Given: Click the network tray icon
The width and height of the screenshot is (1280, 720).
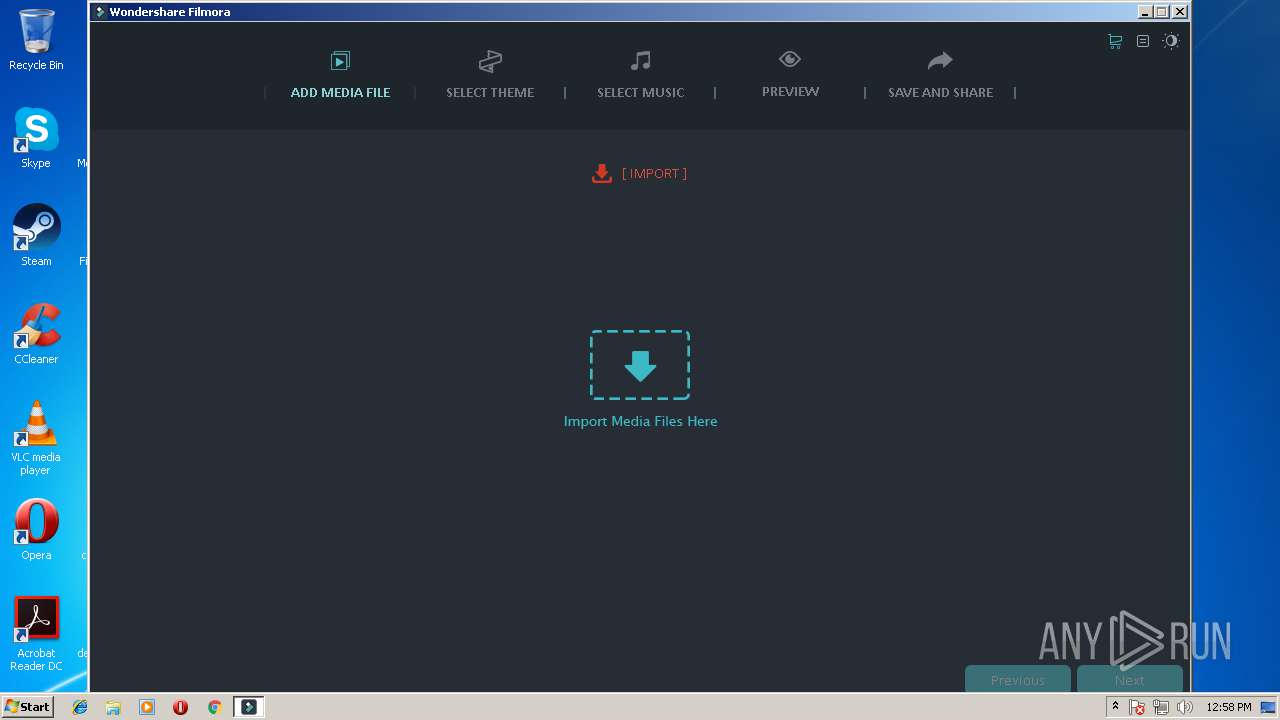Looking at the screenshot, I should pos(1161,707).
